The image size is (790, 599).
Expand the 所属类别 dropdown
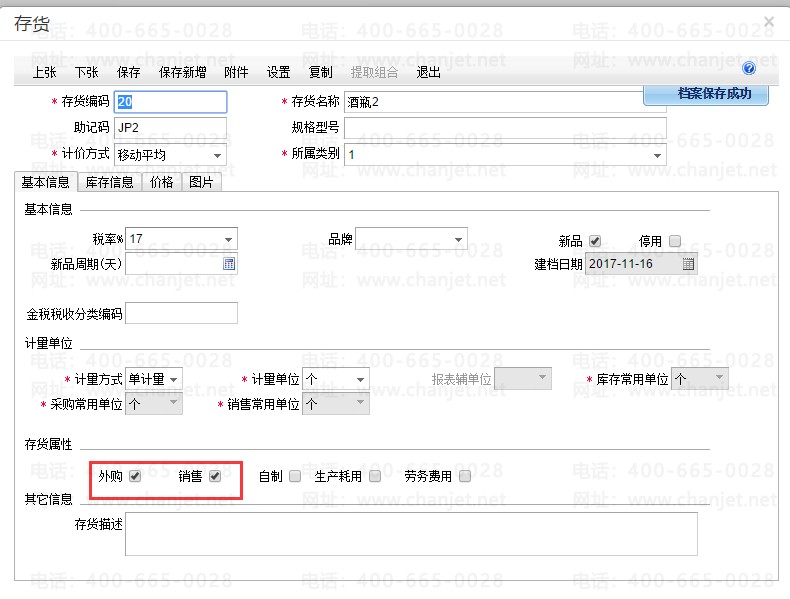pos(657,155)
